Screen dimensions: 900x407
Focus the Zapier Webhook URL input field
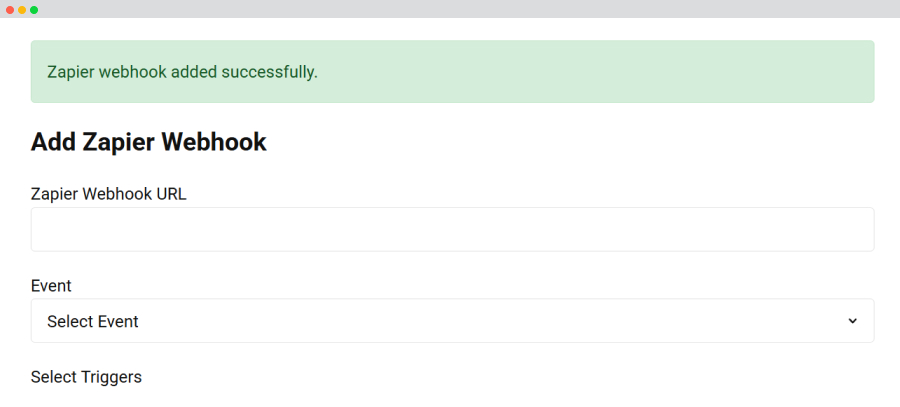point(452,229)
